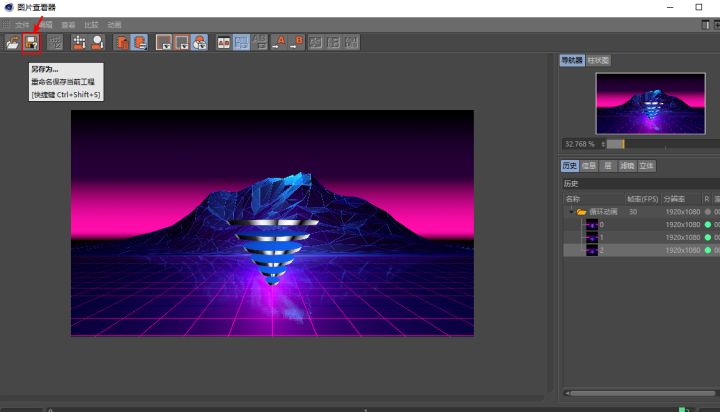This screenshot has width=720, height=412.
Task: Click the Save As floppy disk icon
Action: (x=31, y=42)
